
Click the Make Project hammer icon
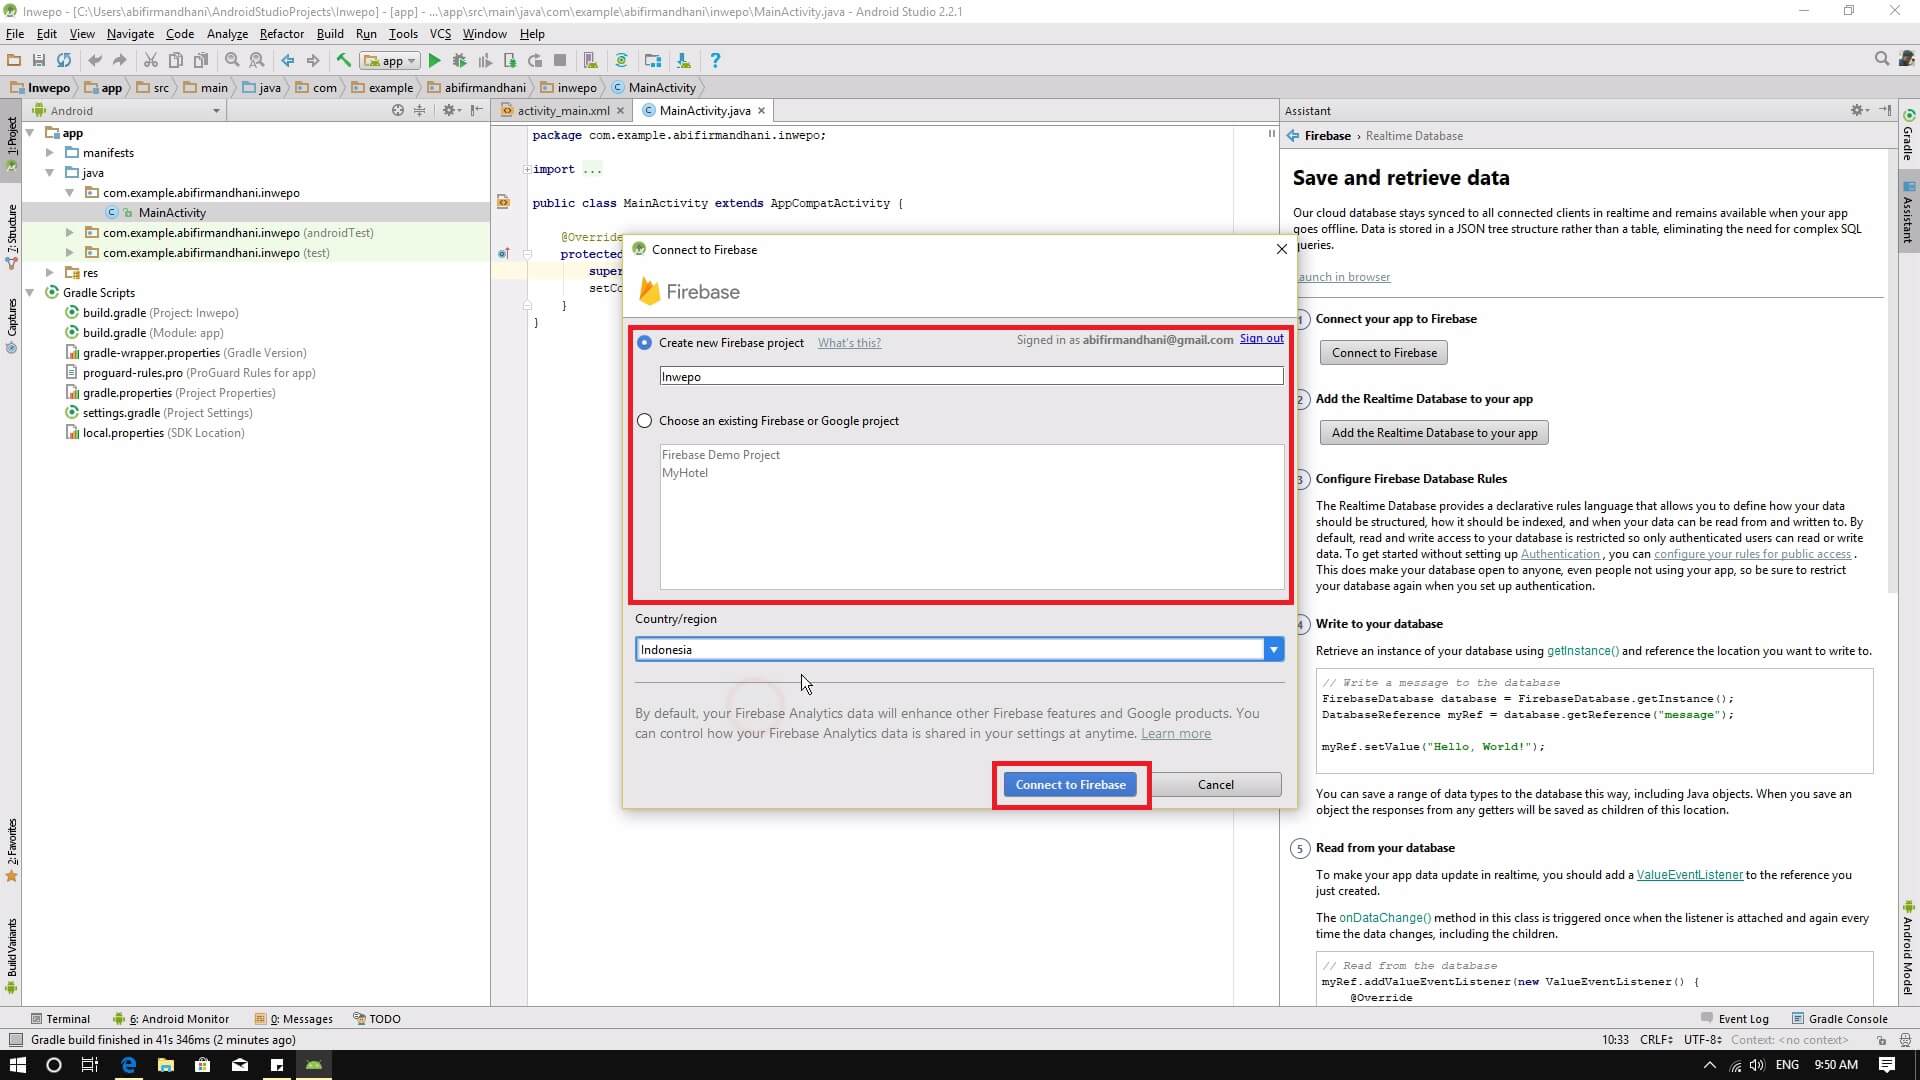pos(344,61)
